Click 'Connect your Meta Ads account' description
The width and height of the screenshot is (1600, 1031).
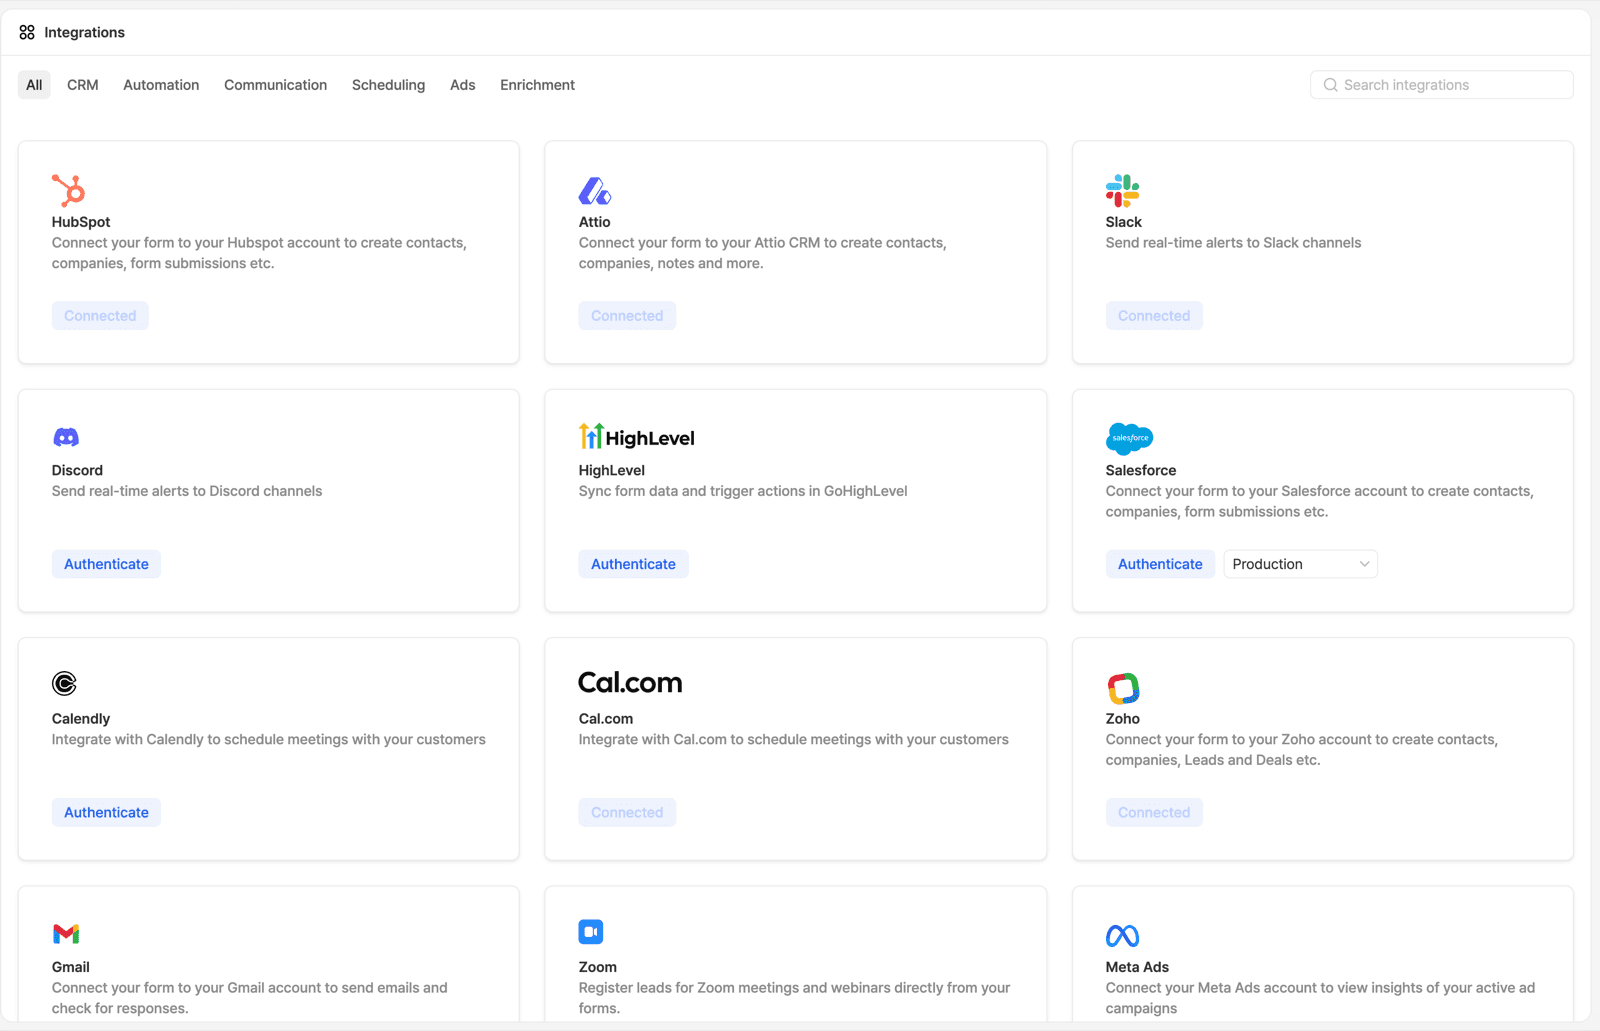coord(1320,998)
